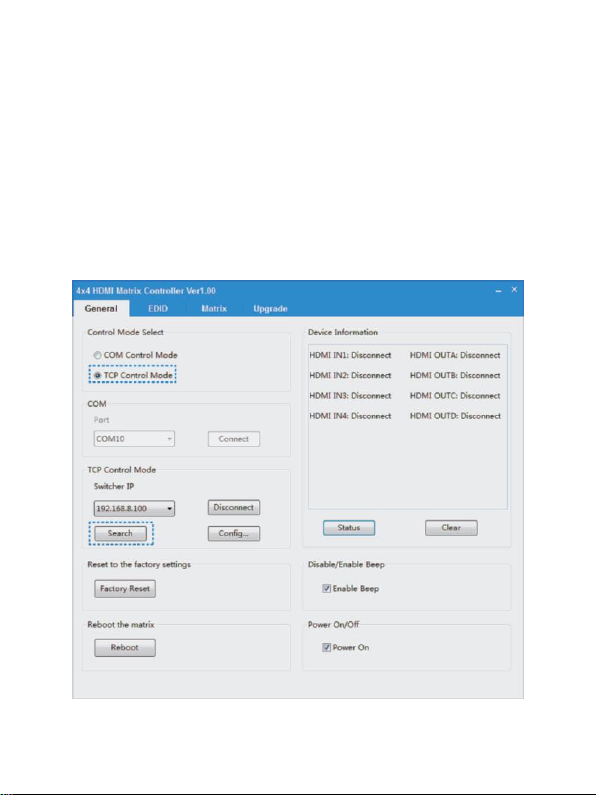Select TCP Control Mode radio button
The image size is (596, 795).
97,375
